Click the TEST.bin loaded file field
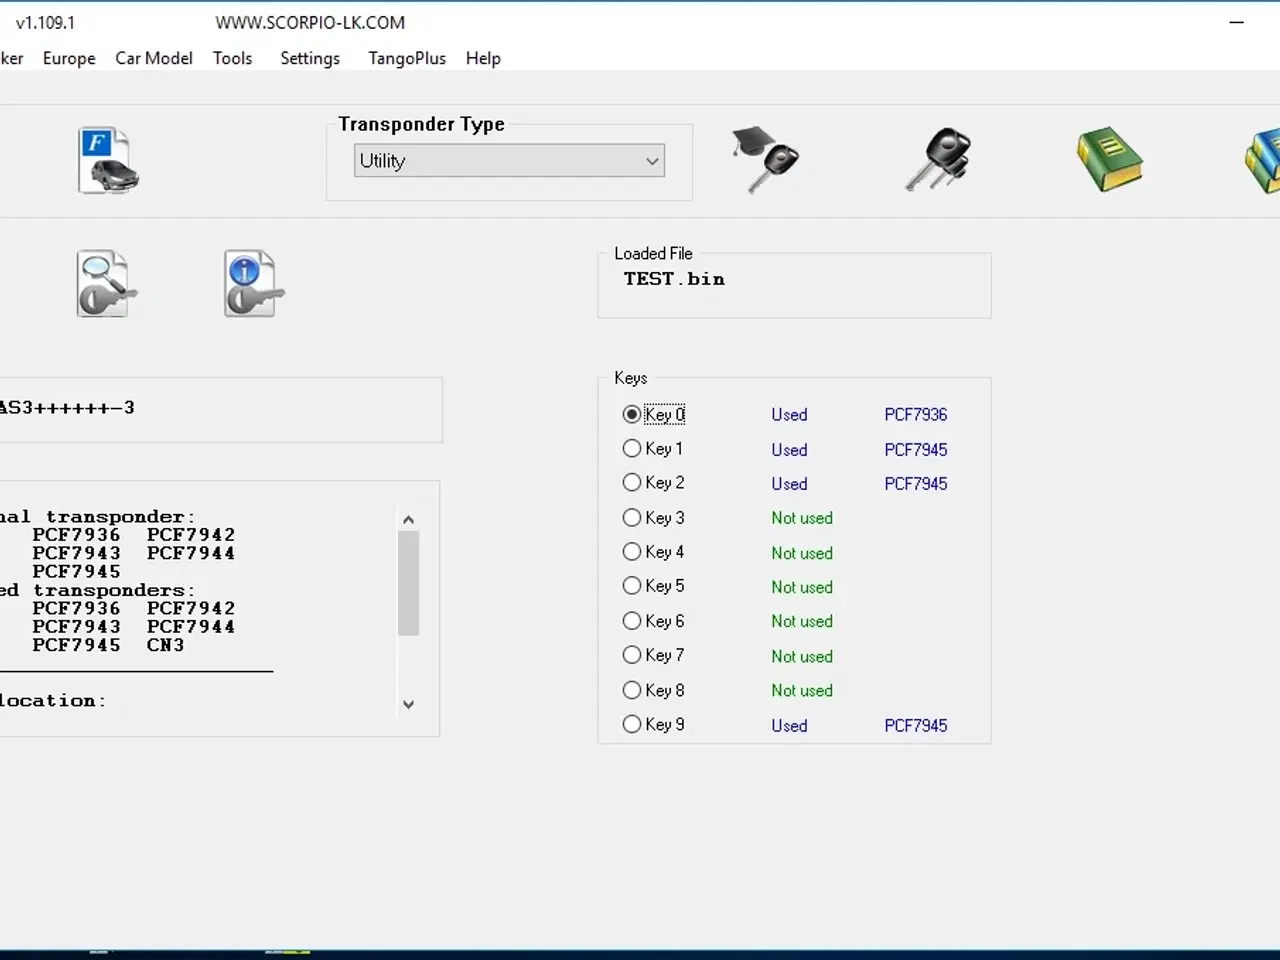 (x=794, y=288)
